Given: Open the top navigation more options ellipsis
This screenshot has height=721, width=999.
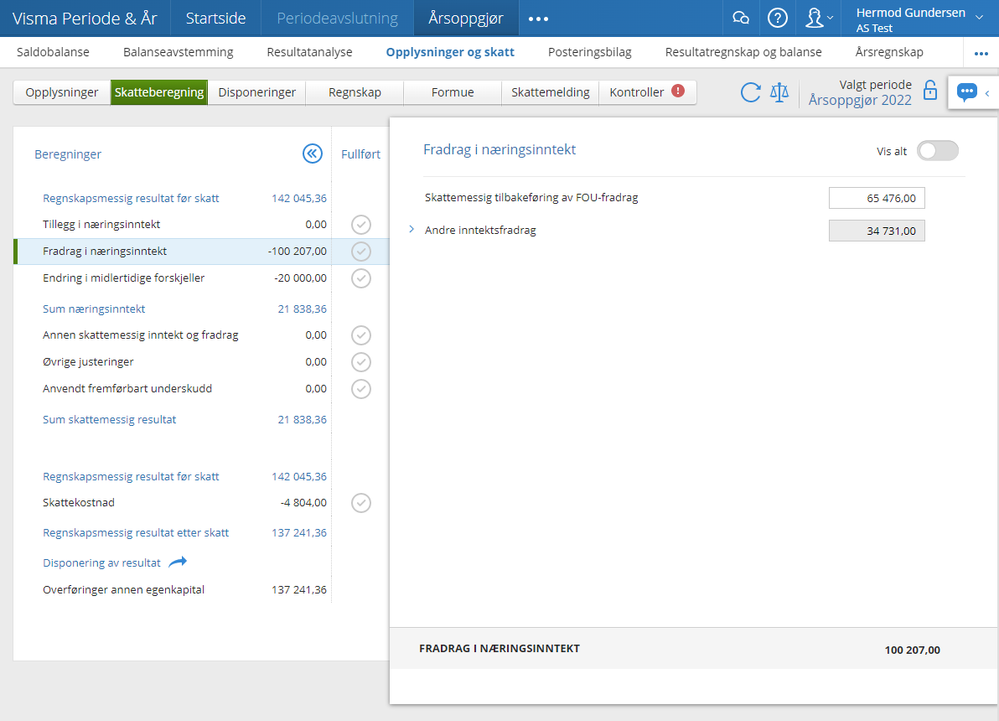Looking at the screenshot, I should pyautogui.click(x=538, y=19).
